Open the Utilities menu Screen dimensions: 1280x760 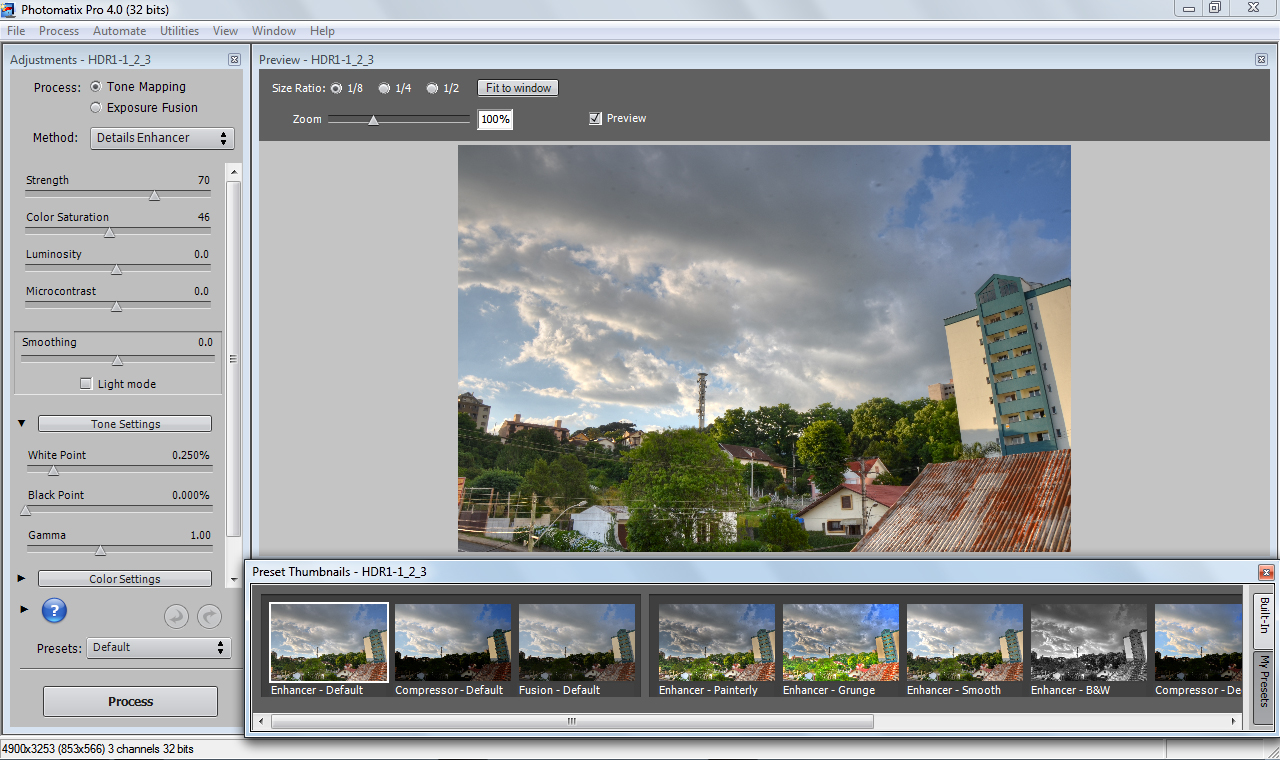click(x=179, y=31)
